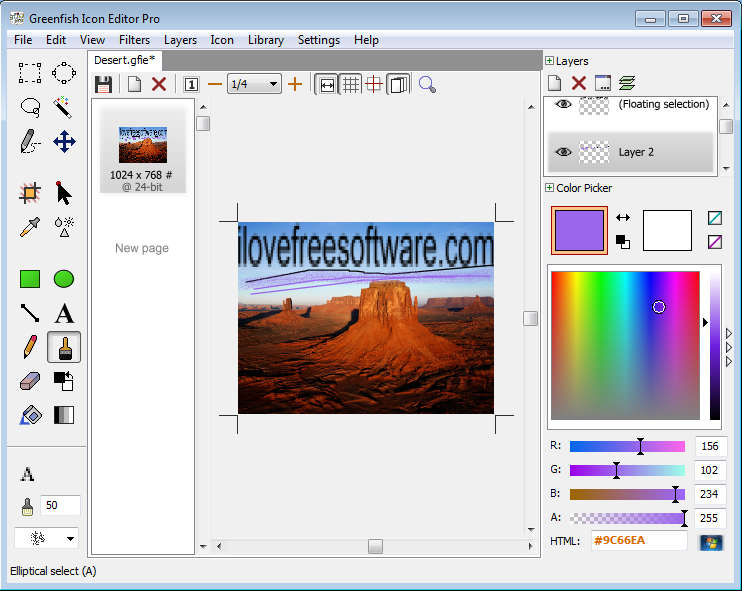Pick the Eyedropper tool

(x=30, y=227)
